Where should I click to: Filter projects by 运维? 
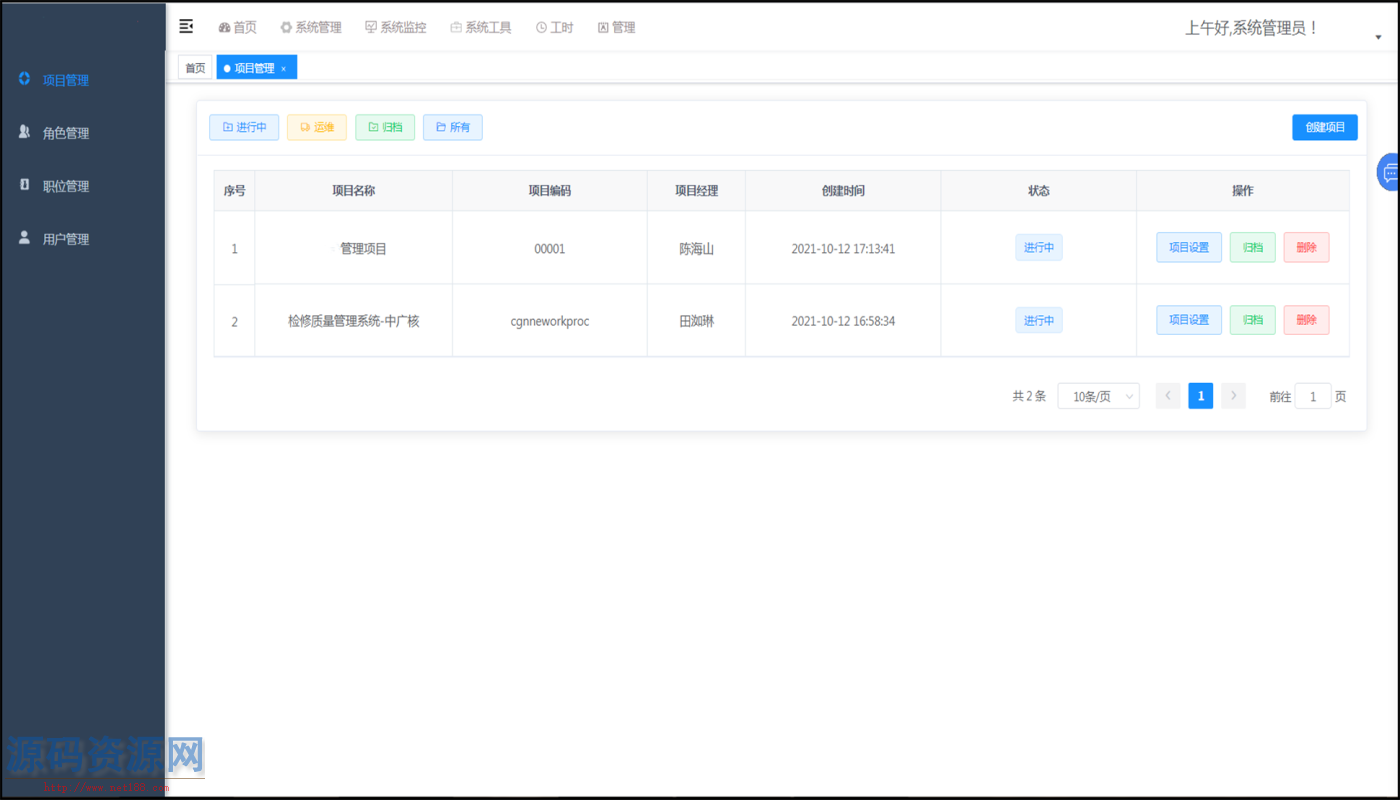coord(317,127)
